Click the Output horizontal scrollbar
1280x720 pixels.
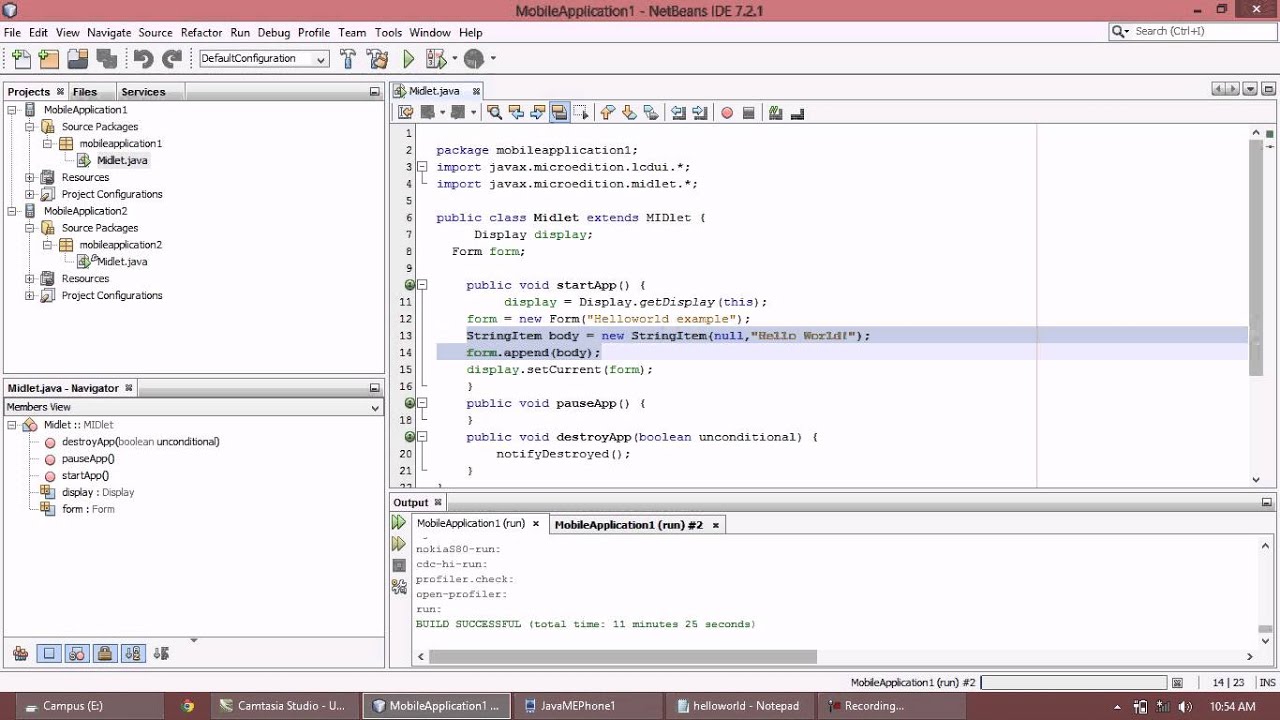pos(623,656)
